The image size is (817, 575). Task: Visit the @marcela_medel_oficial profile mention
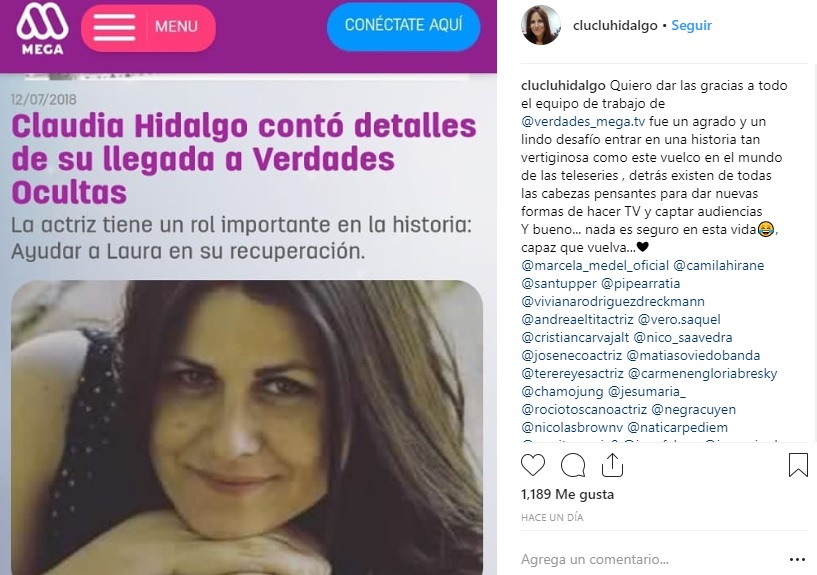(595, 266)
